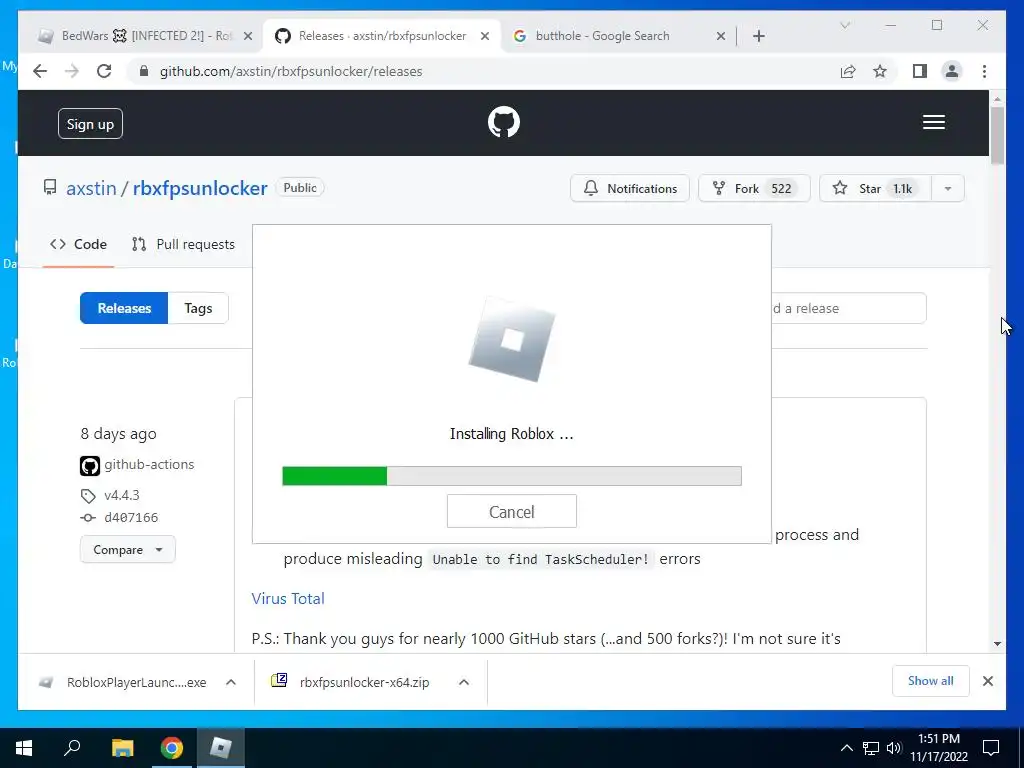Click the Roblox logo in installer
The width and height of the screenshot is (1024, 768).
tap(512, 339)
